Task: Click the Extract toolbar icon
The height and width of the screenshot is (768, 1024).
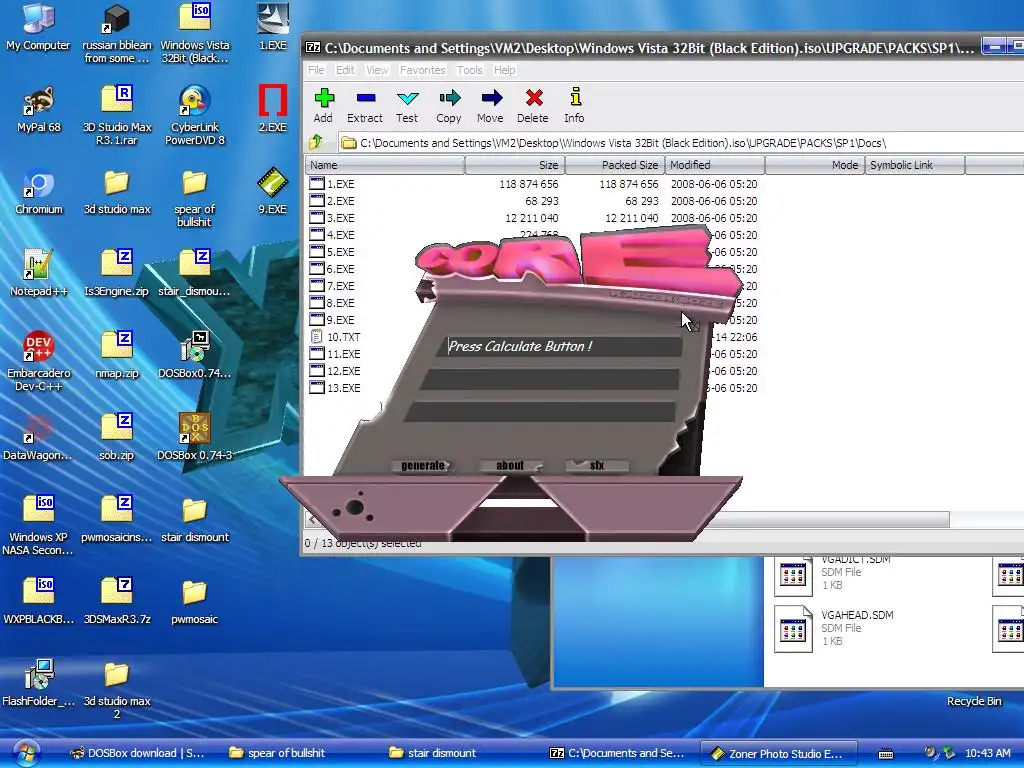Action: (365, 106)
